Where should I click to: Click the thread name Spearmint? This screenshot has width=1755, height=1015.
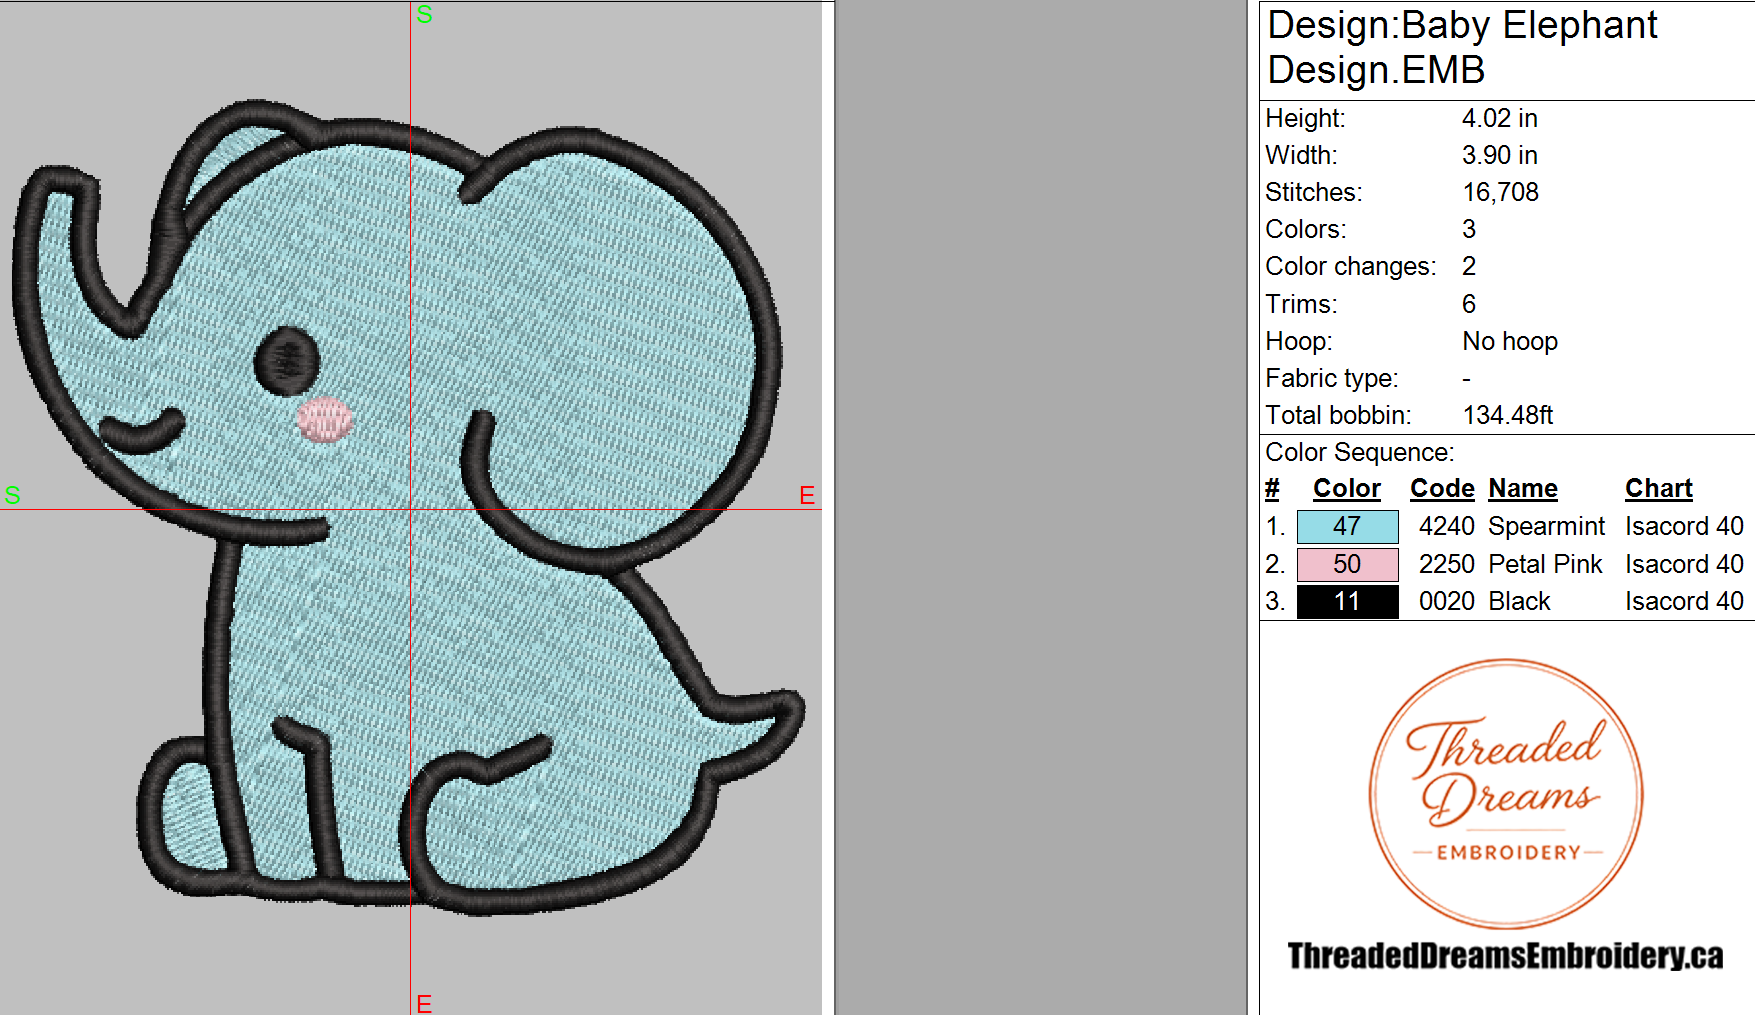tap(1546, 526)
